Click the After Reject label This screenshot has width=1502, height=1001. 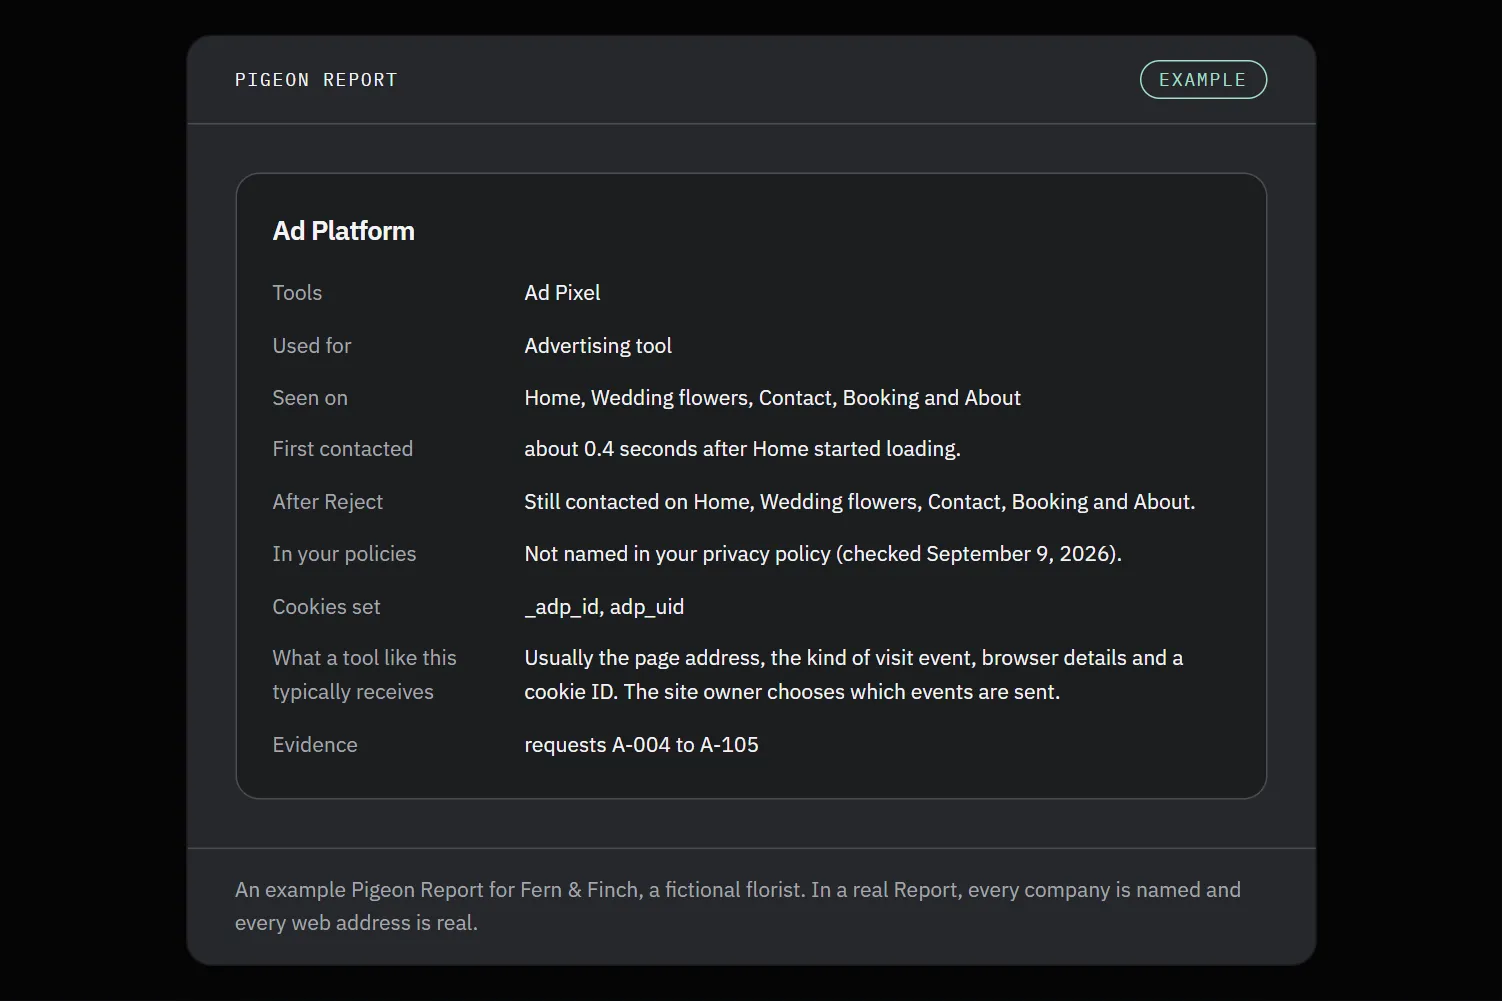tap(327, 502)
